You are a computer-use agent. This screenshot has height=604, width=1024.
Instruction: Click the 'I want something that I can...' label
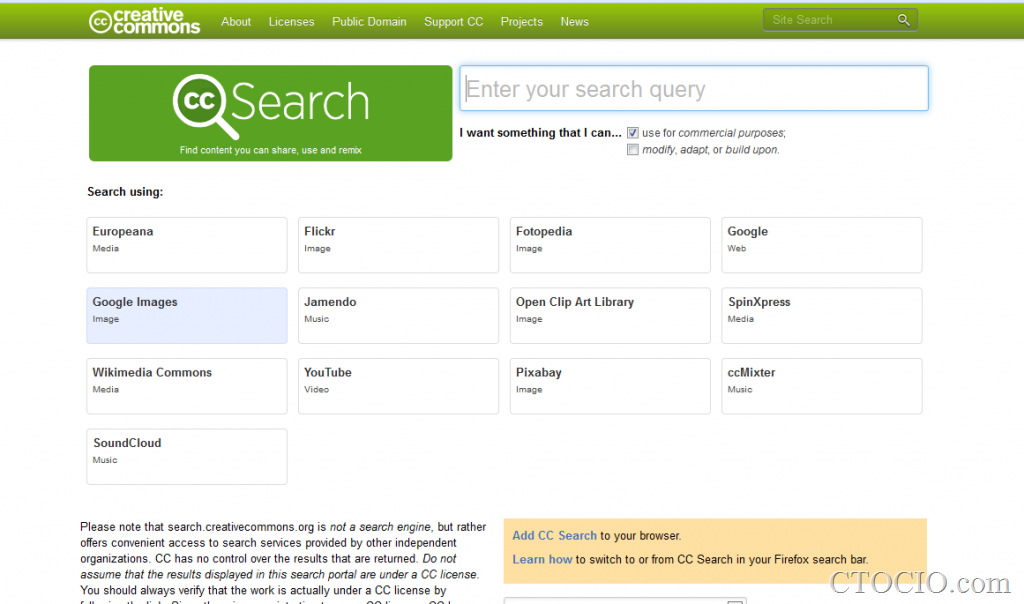pyautogui.click(x=540, y=133)
